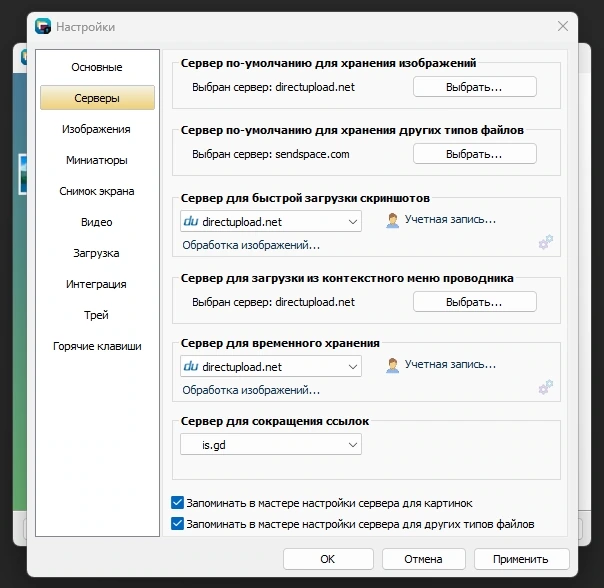Select the Трей settings section
Screen dimensions: 604x588
tap(96, 315)
